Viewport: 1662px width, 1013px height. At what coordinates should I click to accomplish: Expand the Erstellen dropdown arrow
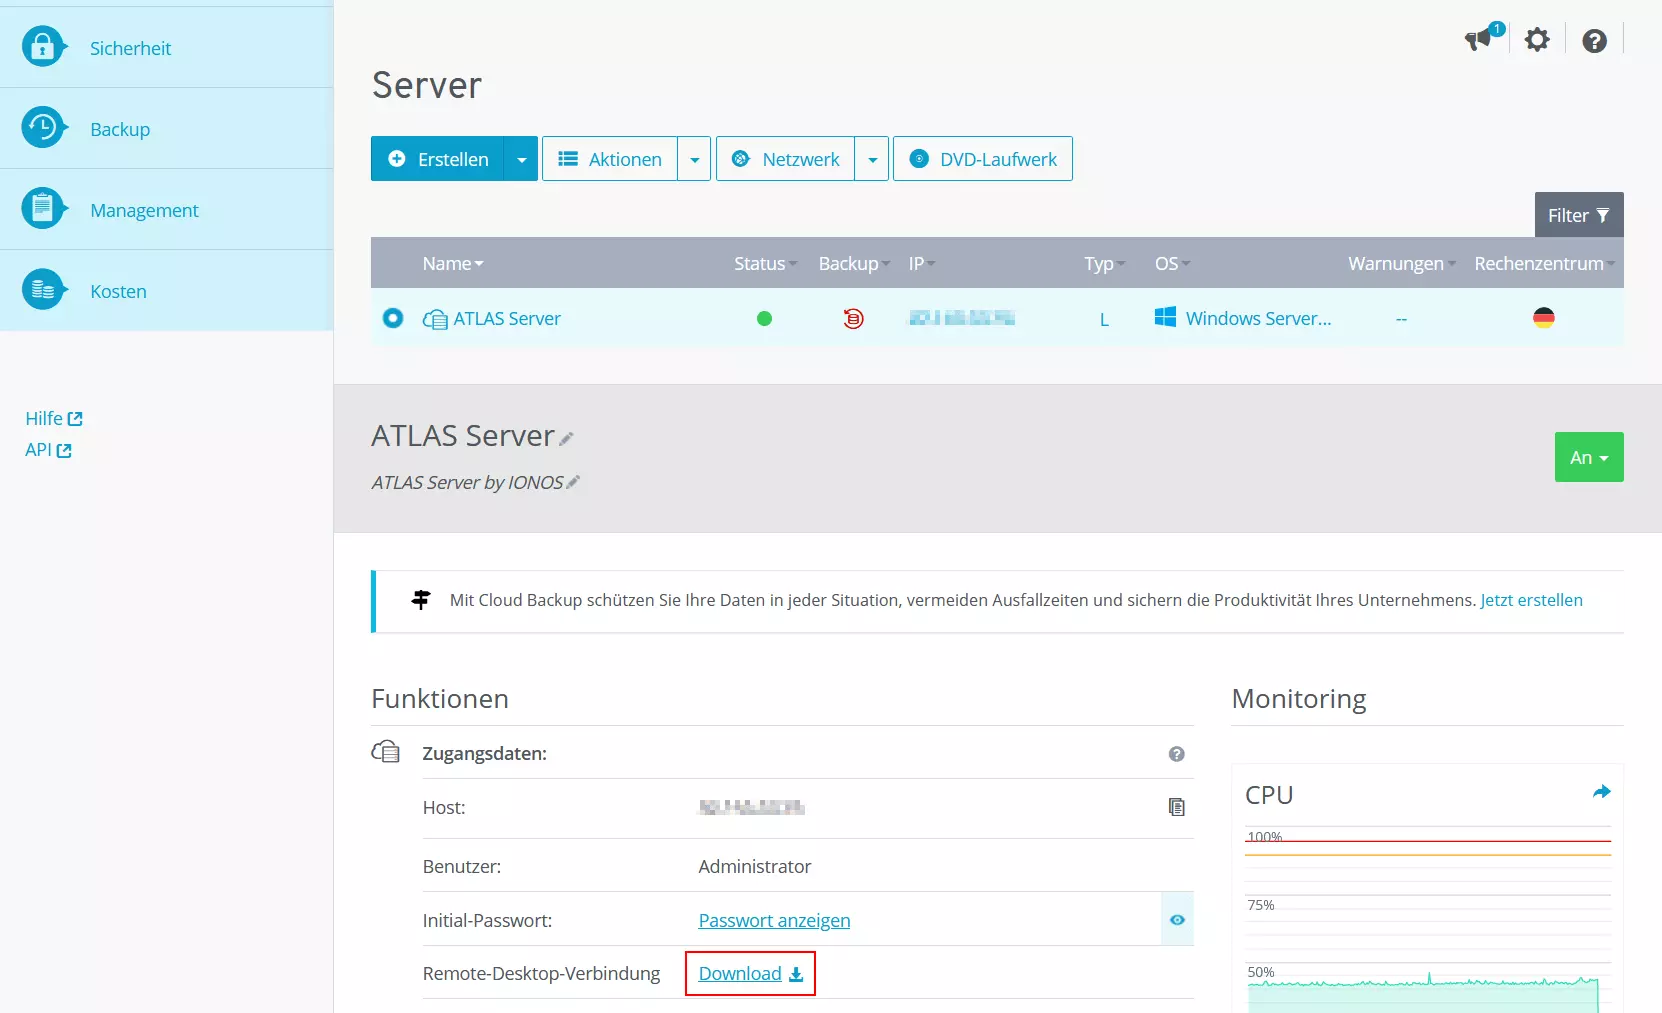coord(521,159)
